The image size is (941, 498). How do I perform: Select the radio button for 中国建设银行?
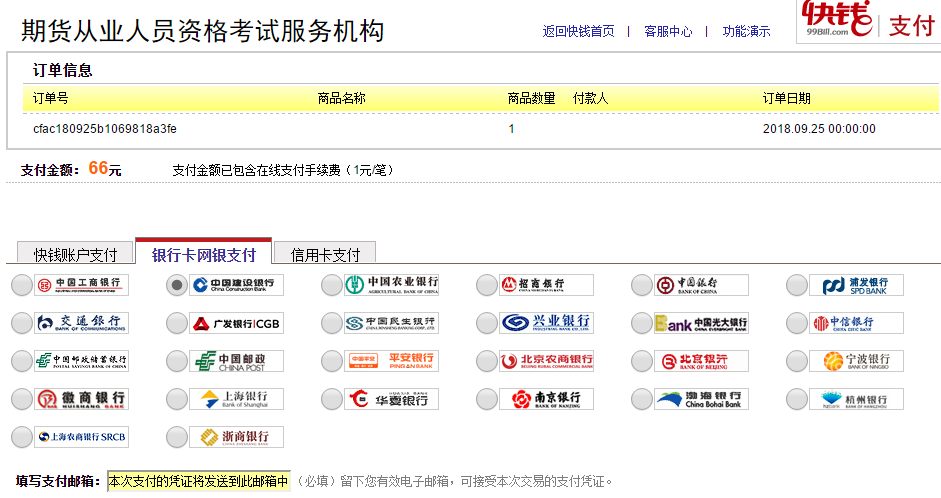(176, 285)
